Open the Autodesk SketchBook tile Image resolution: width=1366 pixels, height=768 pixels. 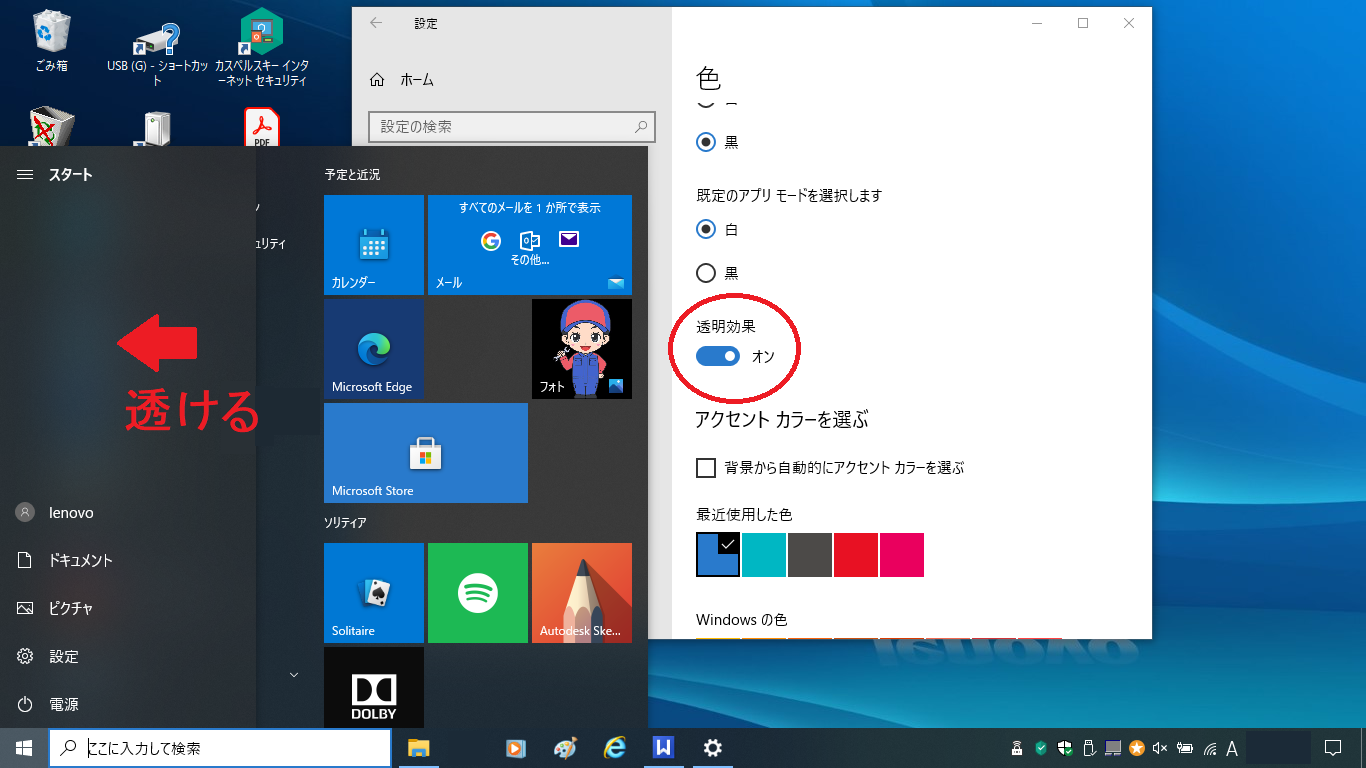(582, 593)
